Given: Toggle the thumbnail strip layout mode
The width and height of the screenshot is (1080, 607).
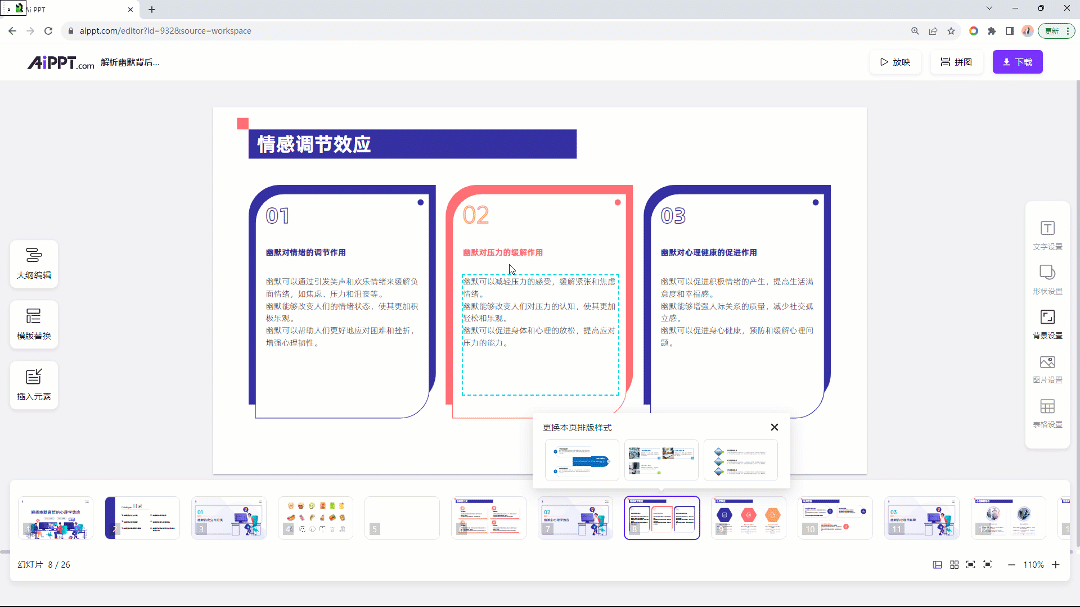Looking at the screenshot, I should (937, 564).
